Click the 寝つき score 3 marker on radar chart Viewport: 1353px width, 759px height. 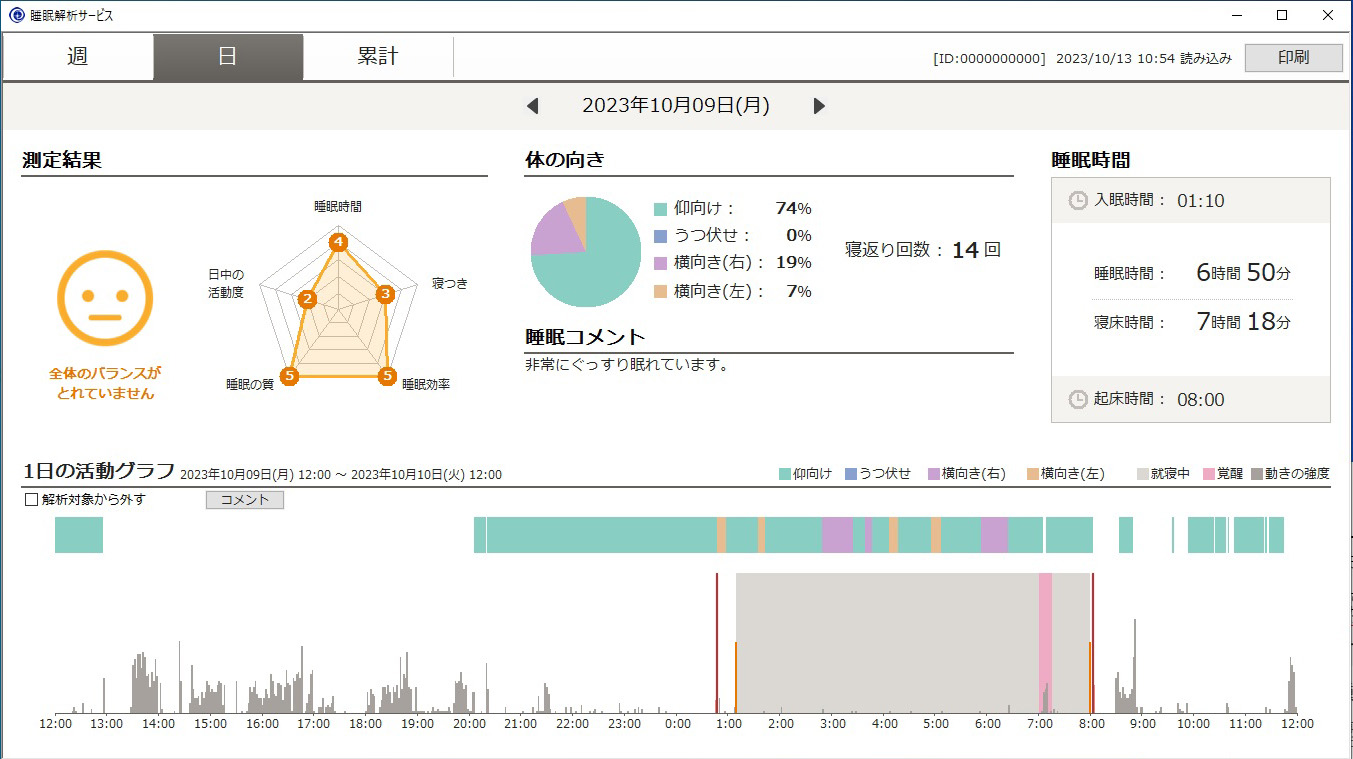pyautogui.click(x=384, y=294)
